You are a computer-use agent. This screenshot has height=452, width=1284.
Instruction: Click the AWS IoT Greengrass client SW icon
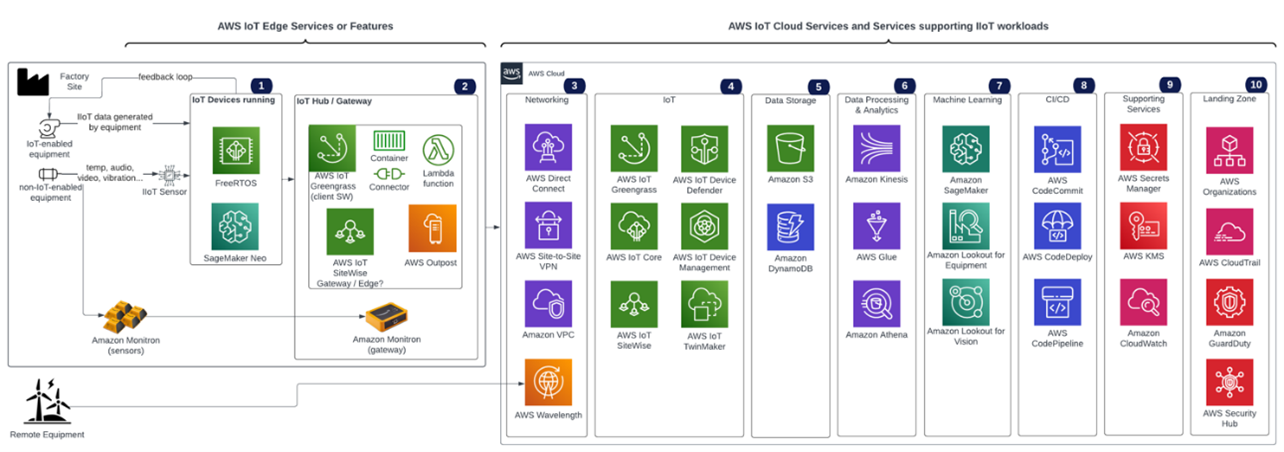(332, 148)
